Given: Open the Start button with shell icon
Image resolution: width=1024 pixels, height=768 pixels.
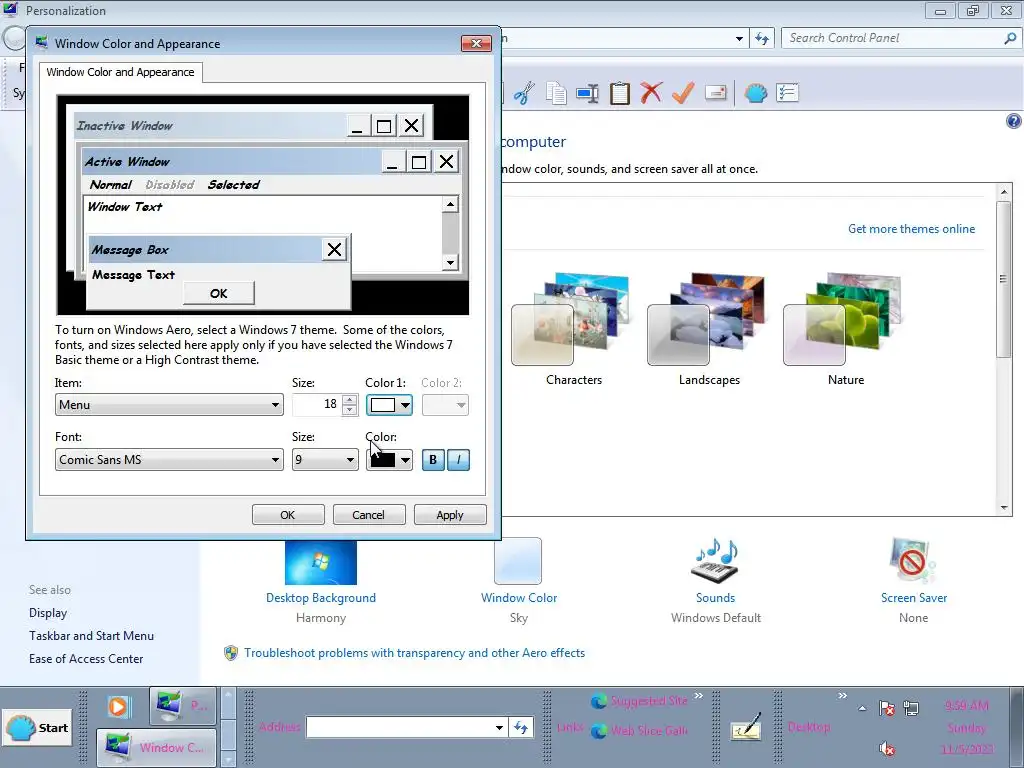Looking at the screenshot, I should [37, 728].
